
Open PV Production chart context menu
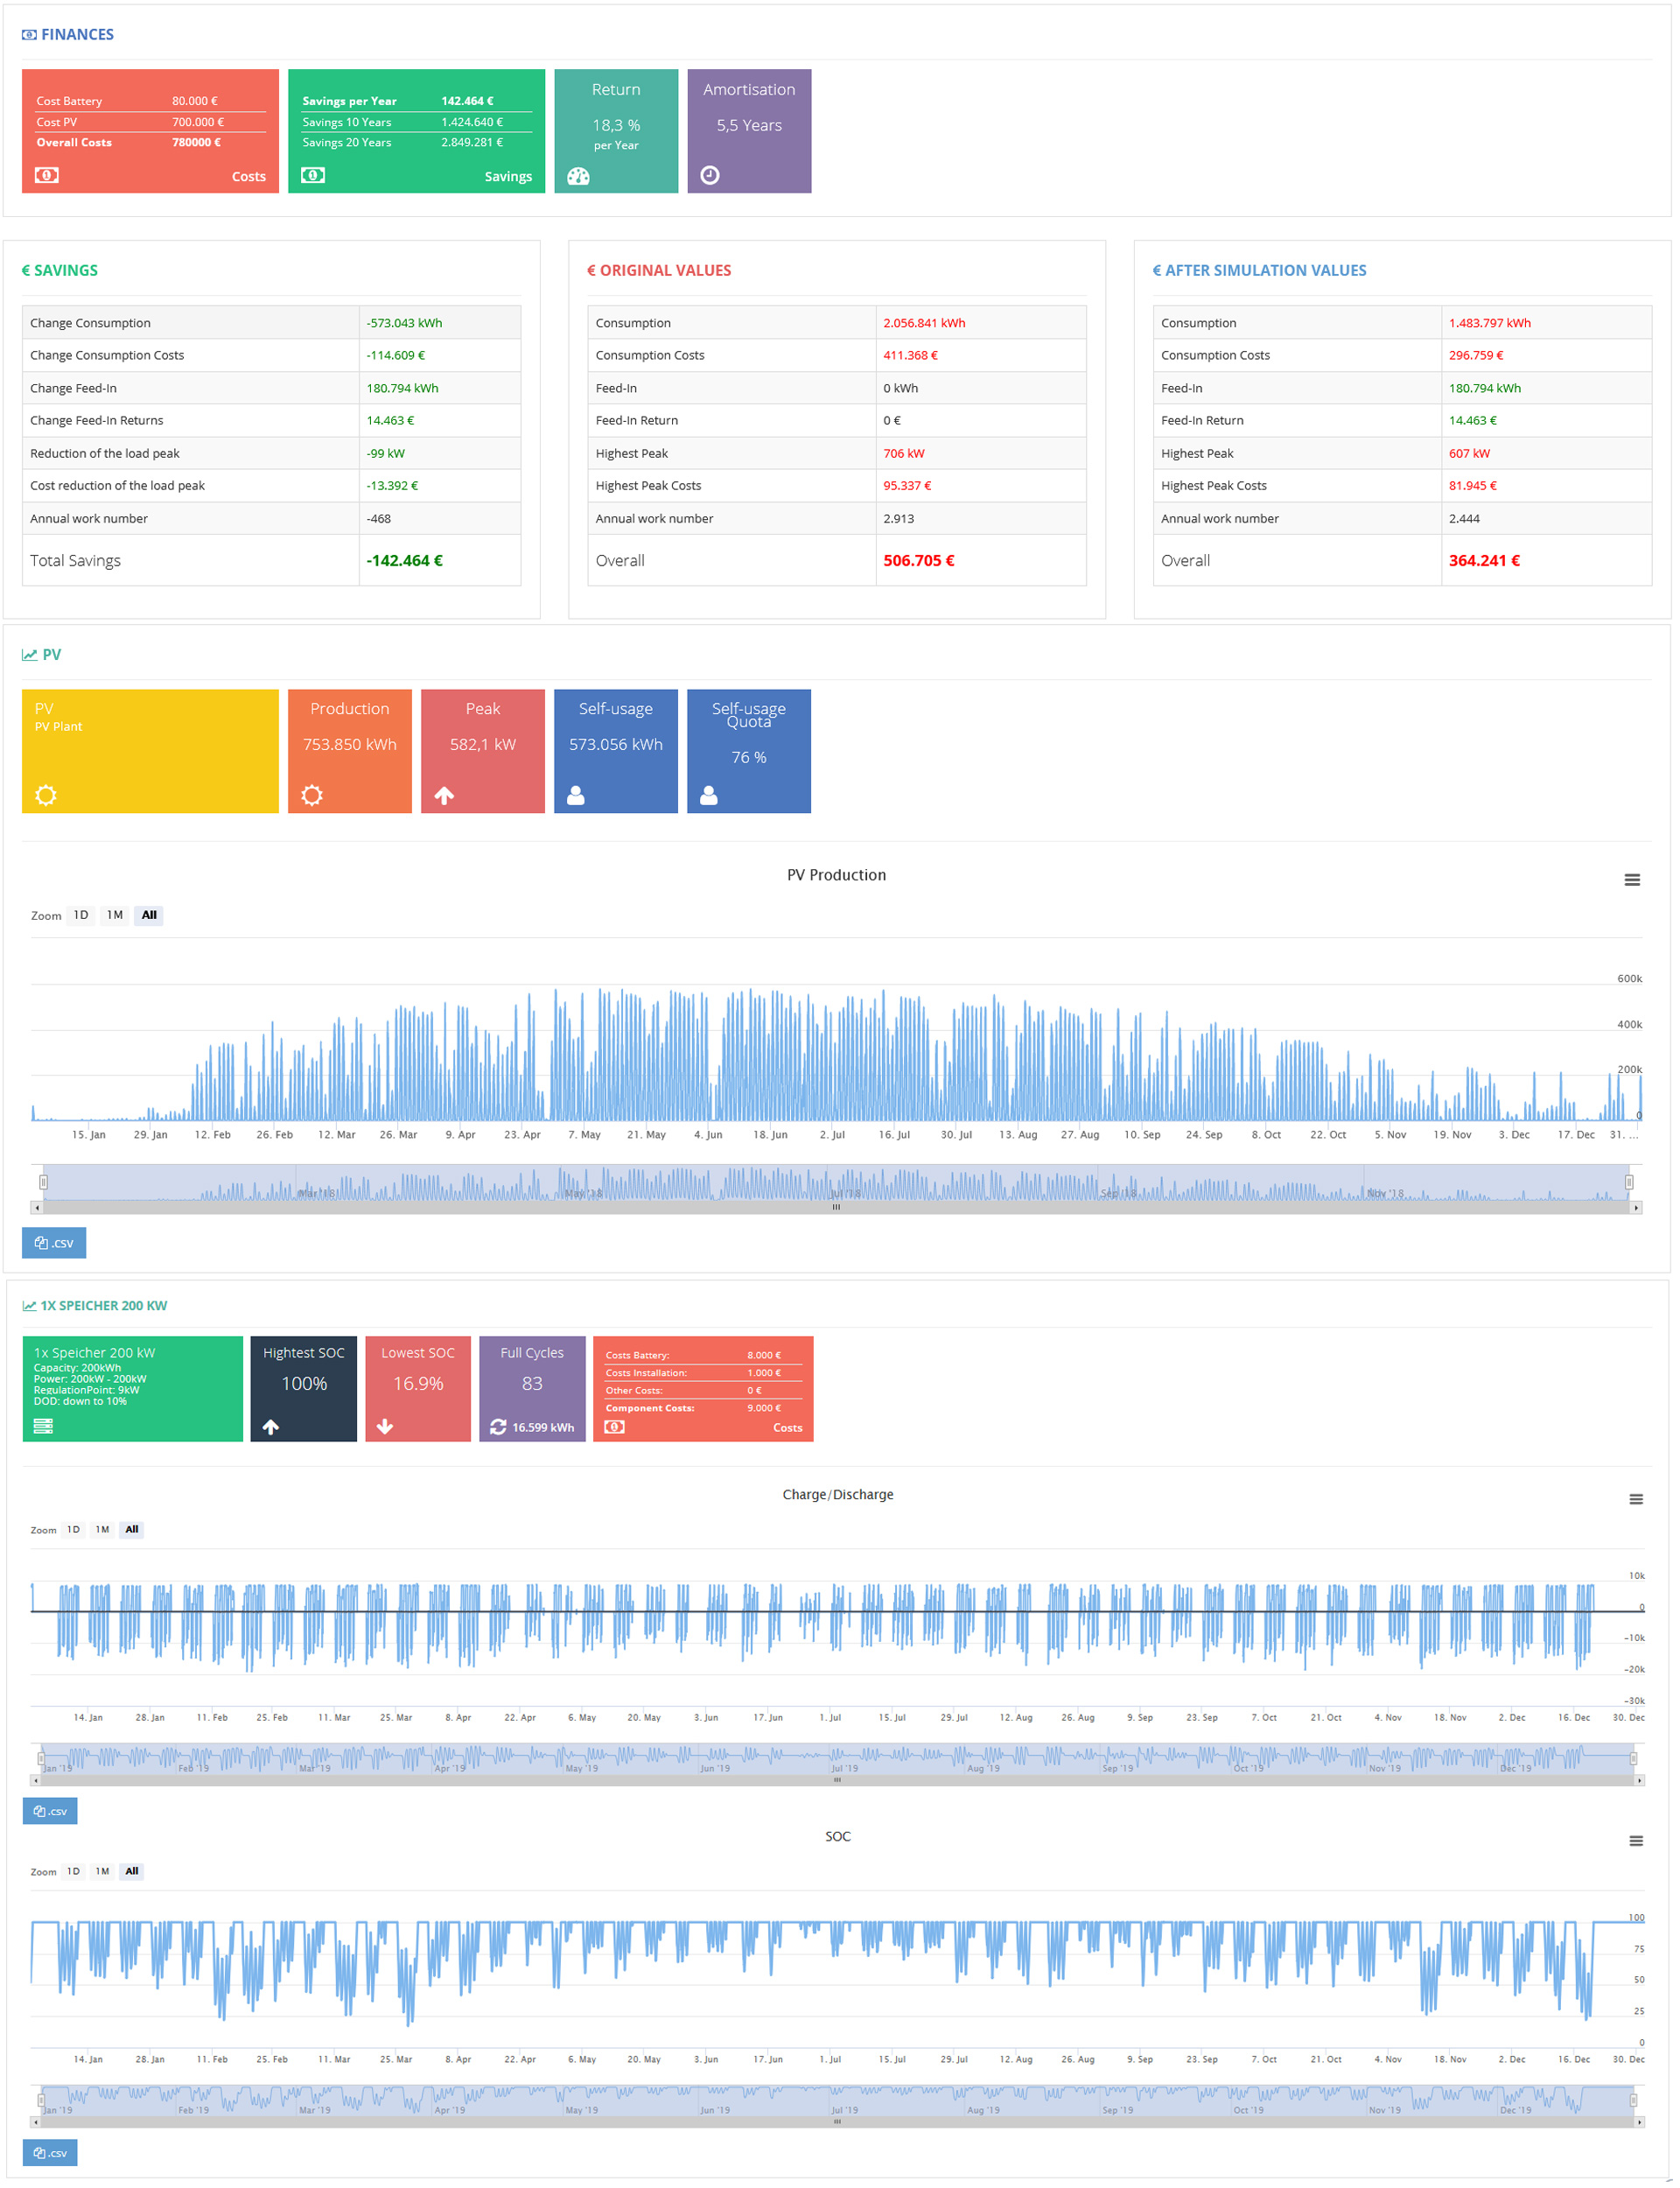(x=1632, y=880)
